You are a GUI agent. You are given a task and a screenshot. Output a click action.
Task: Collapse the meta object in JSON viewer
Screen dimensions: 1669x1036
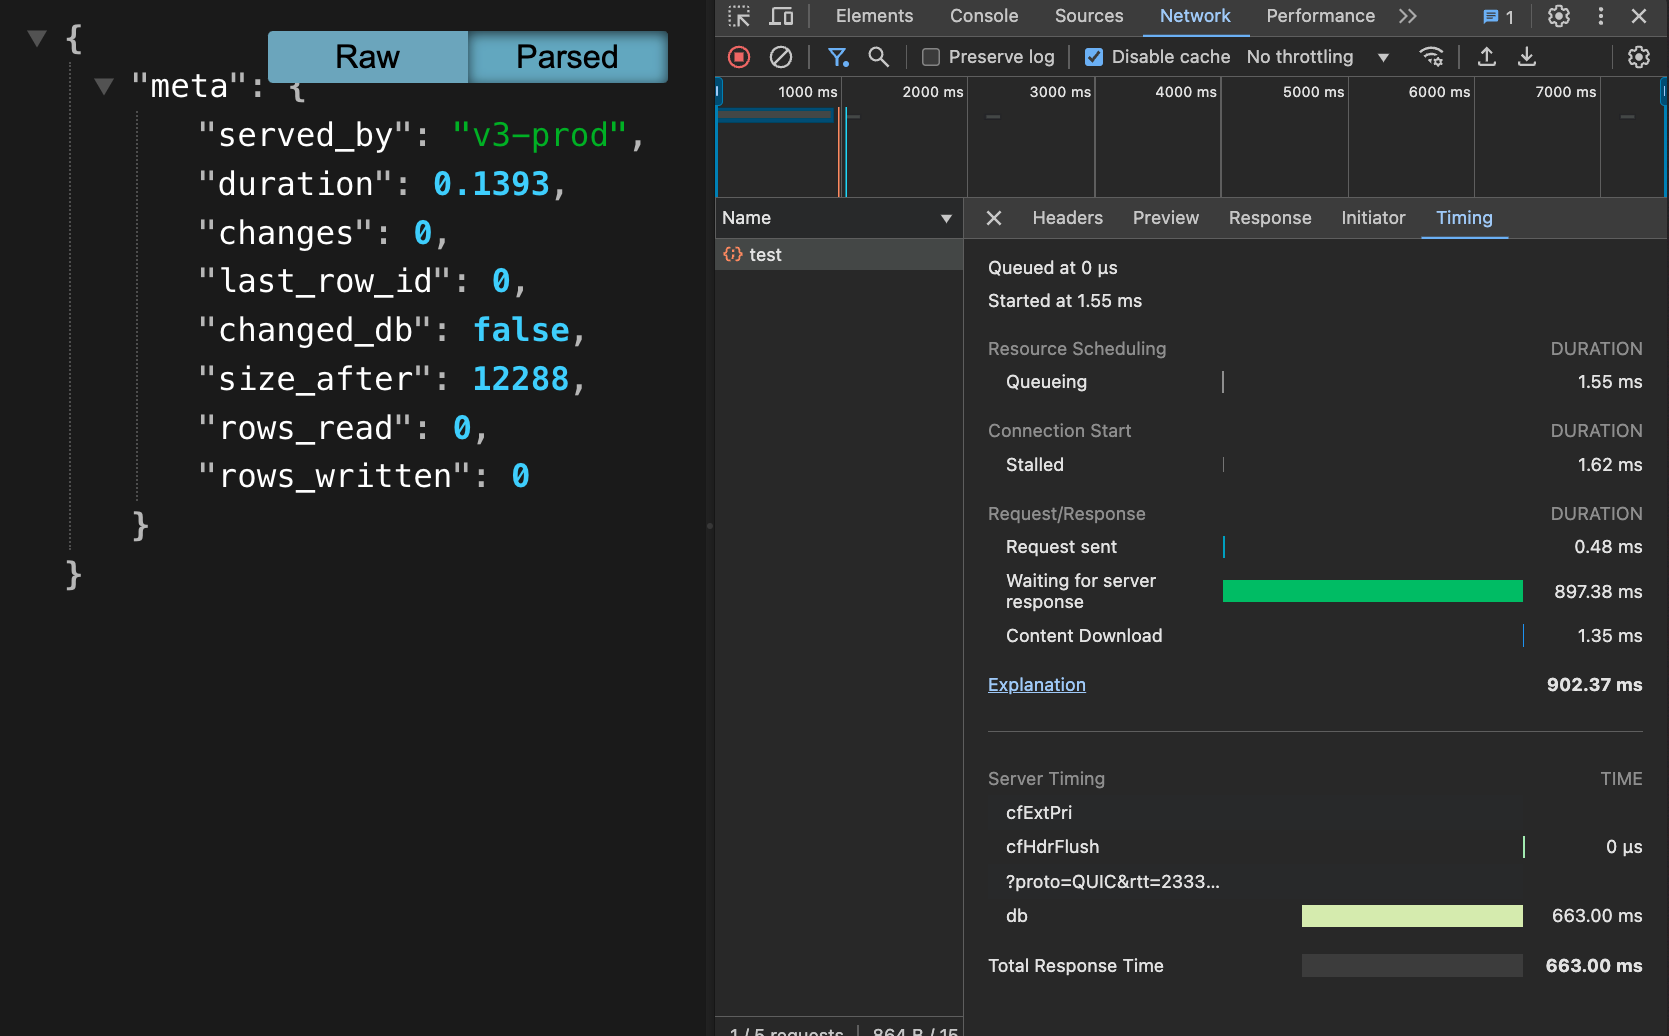104,85
